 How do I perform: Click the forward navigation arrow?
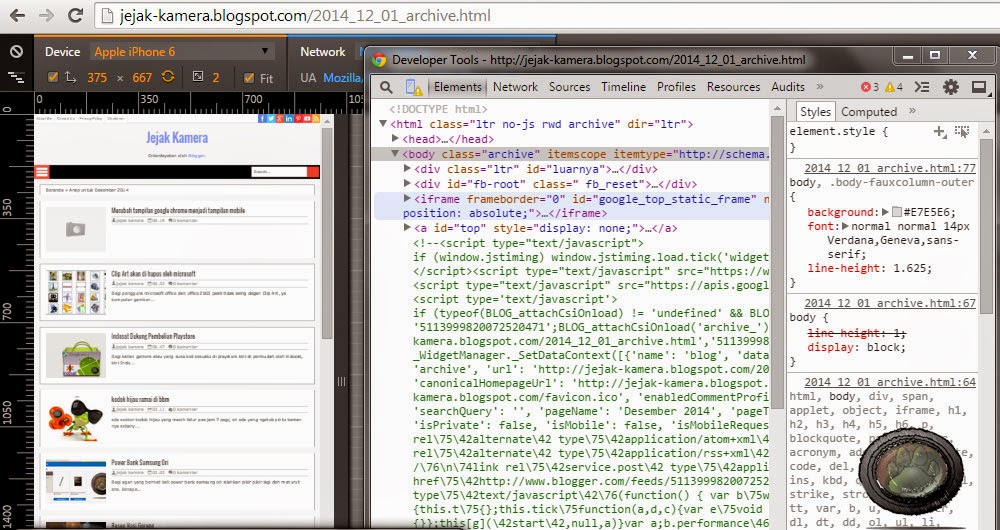(46, 15)
